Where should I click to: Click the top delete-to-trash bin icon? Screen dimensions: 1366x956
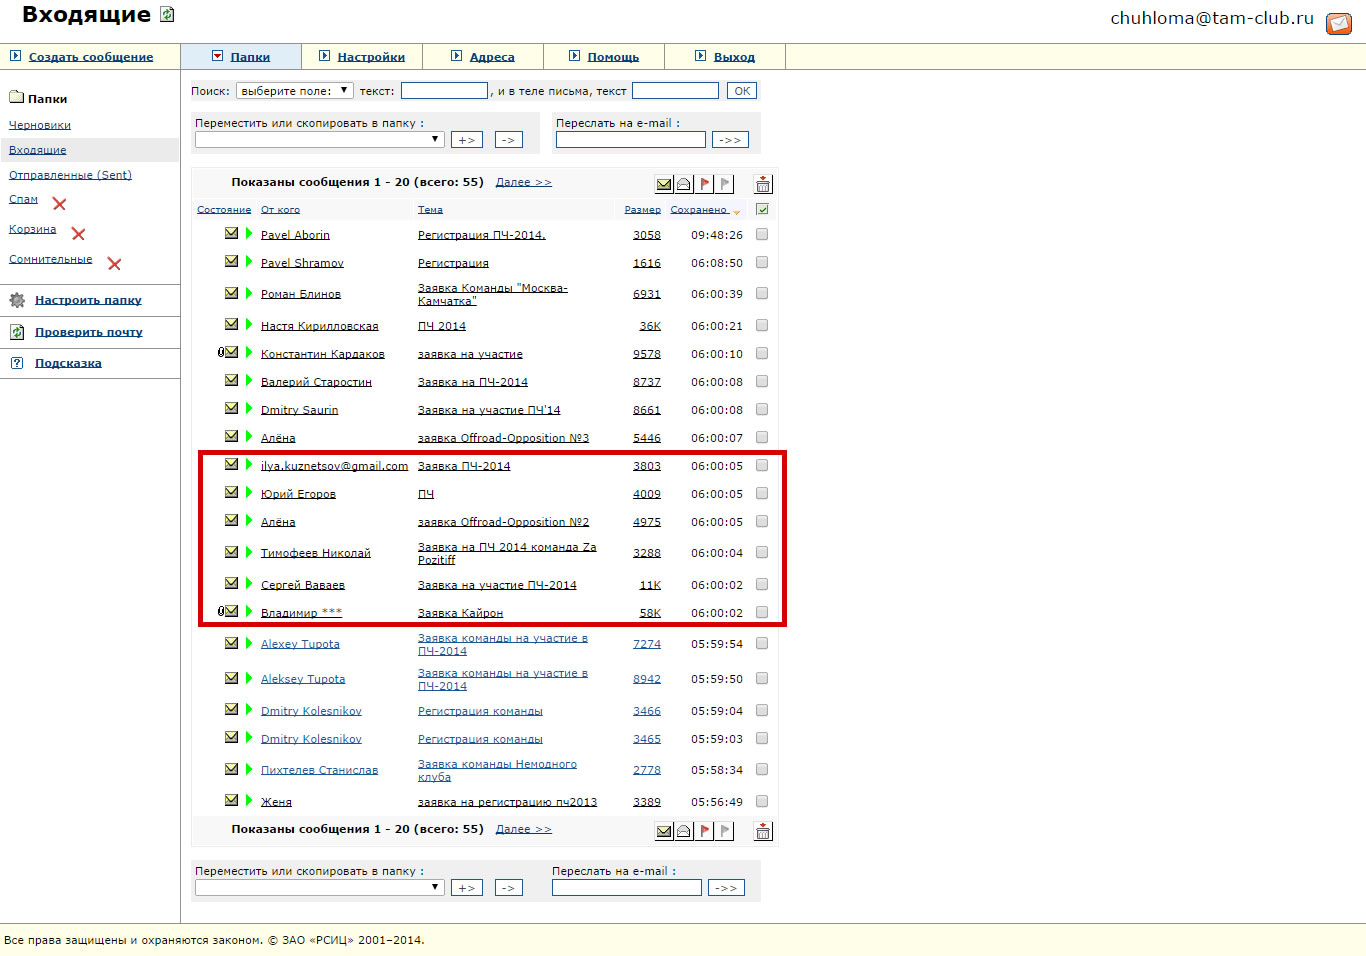pos(763,184)
